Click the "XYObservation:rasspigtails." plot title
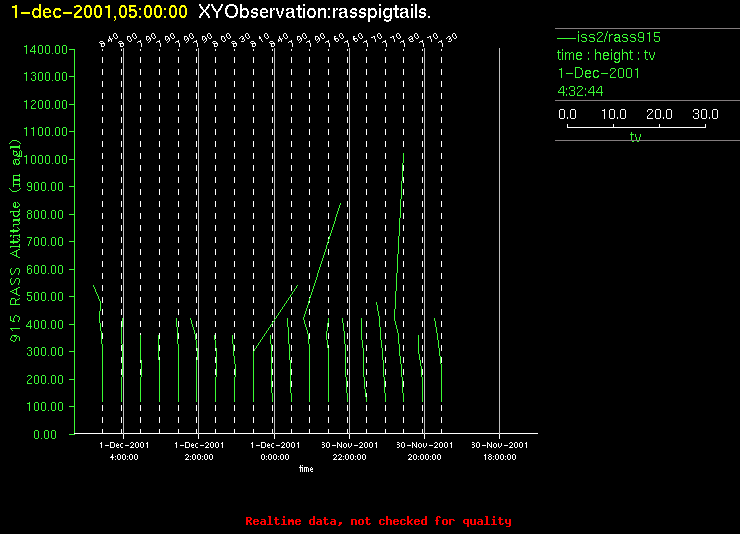The height and width of the screenshot is (534, 740). pyautogui.click(x=314, y=12)
